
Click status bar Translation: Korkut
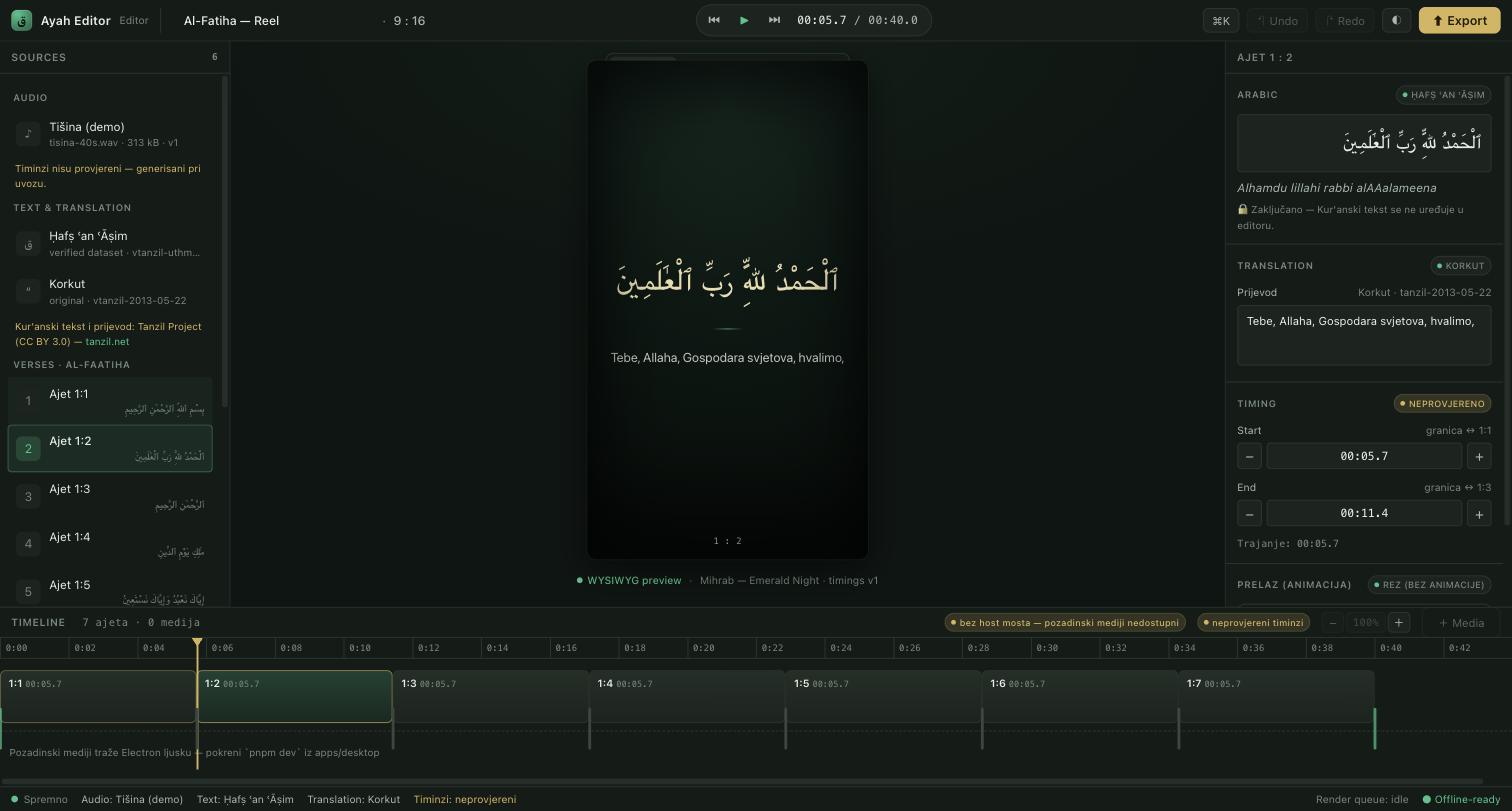[x=353, y=799]
